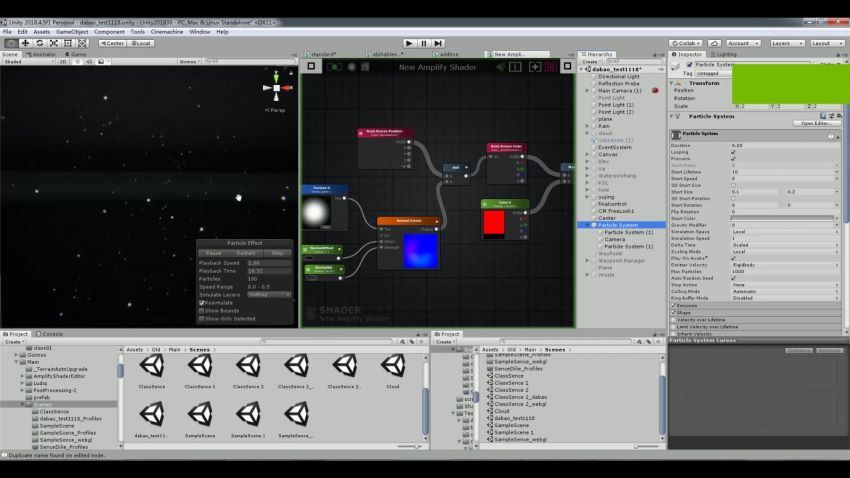This screenshot has width=850, height=478.
Task: Toggle Show Only Selected checkbox
Action: pos(202,319)
